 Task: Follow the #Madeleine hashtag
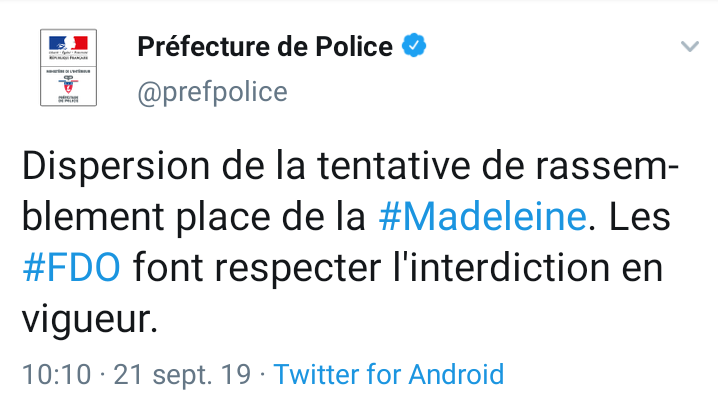click(483, 216)
